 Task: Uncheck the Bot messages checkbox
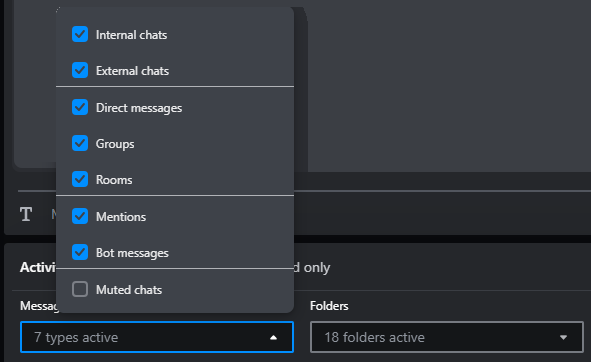click(x=80, y=252)
